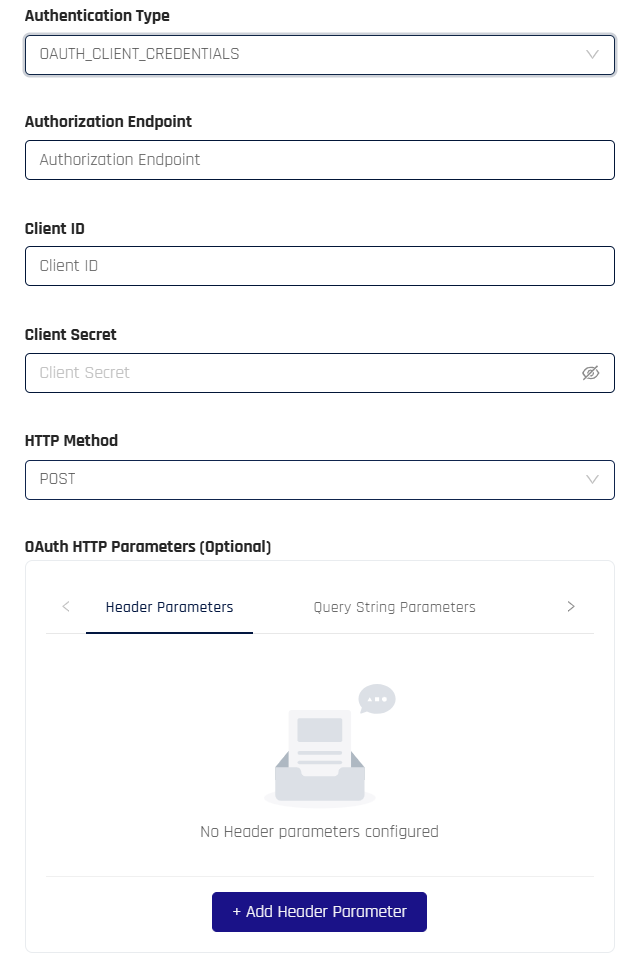633x968 pixels.
Task: Switch to Header Parameters tab
Action: coord(169,607)
